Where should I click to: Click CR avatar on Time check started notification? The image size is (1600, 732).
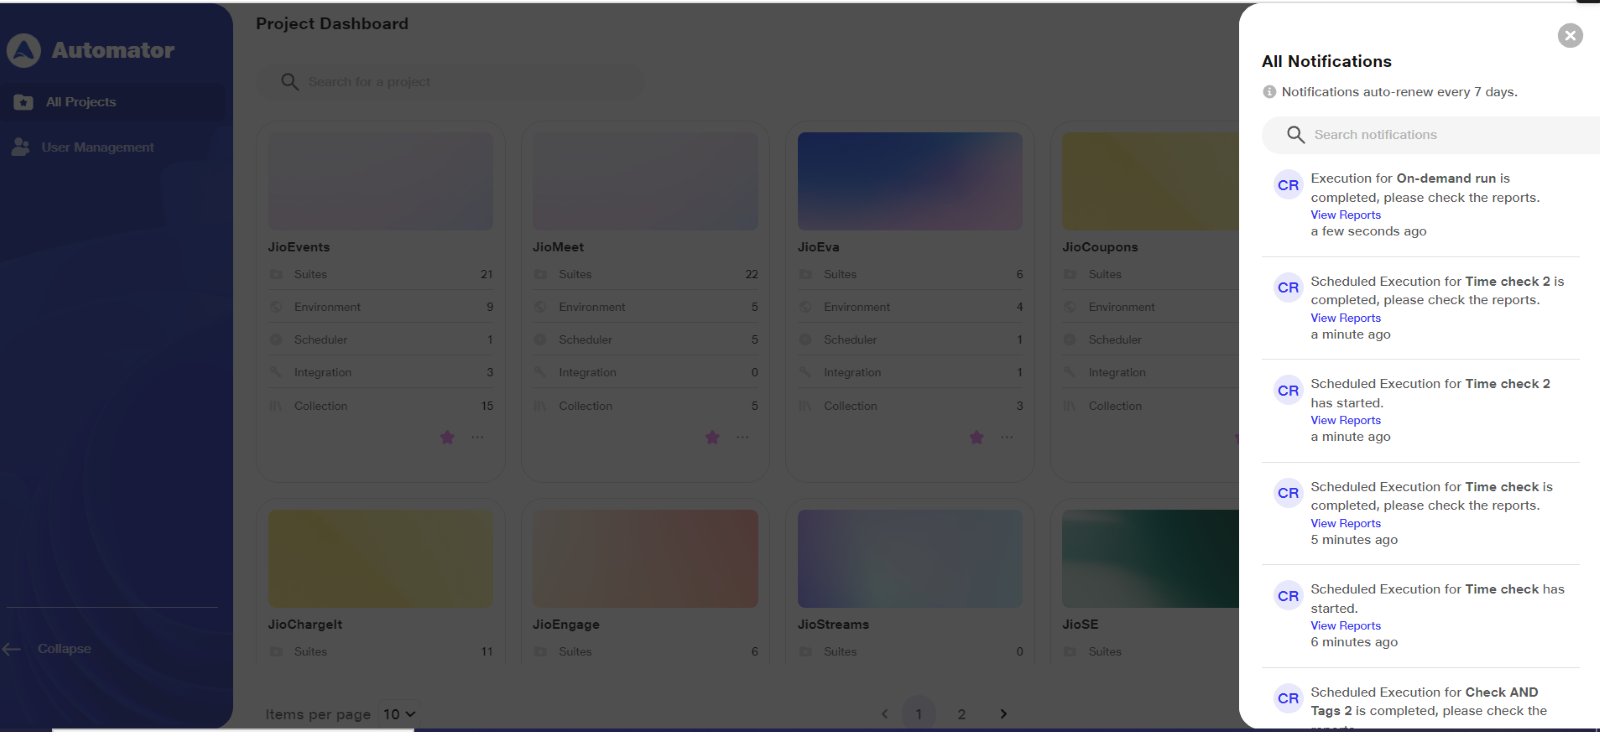[1288, 596]
